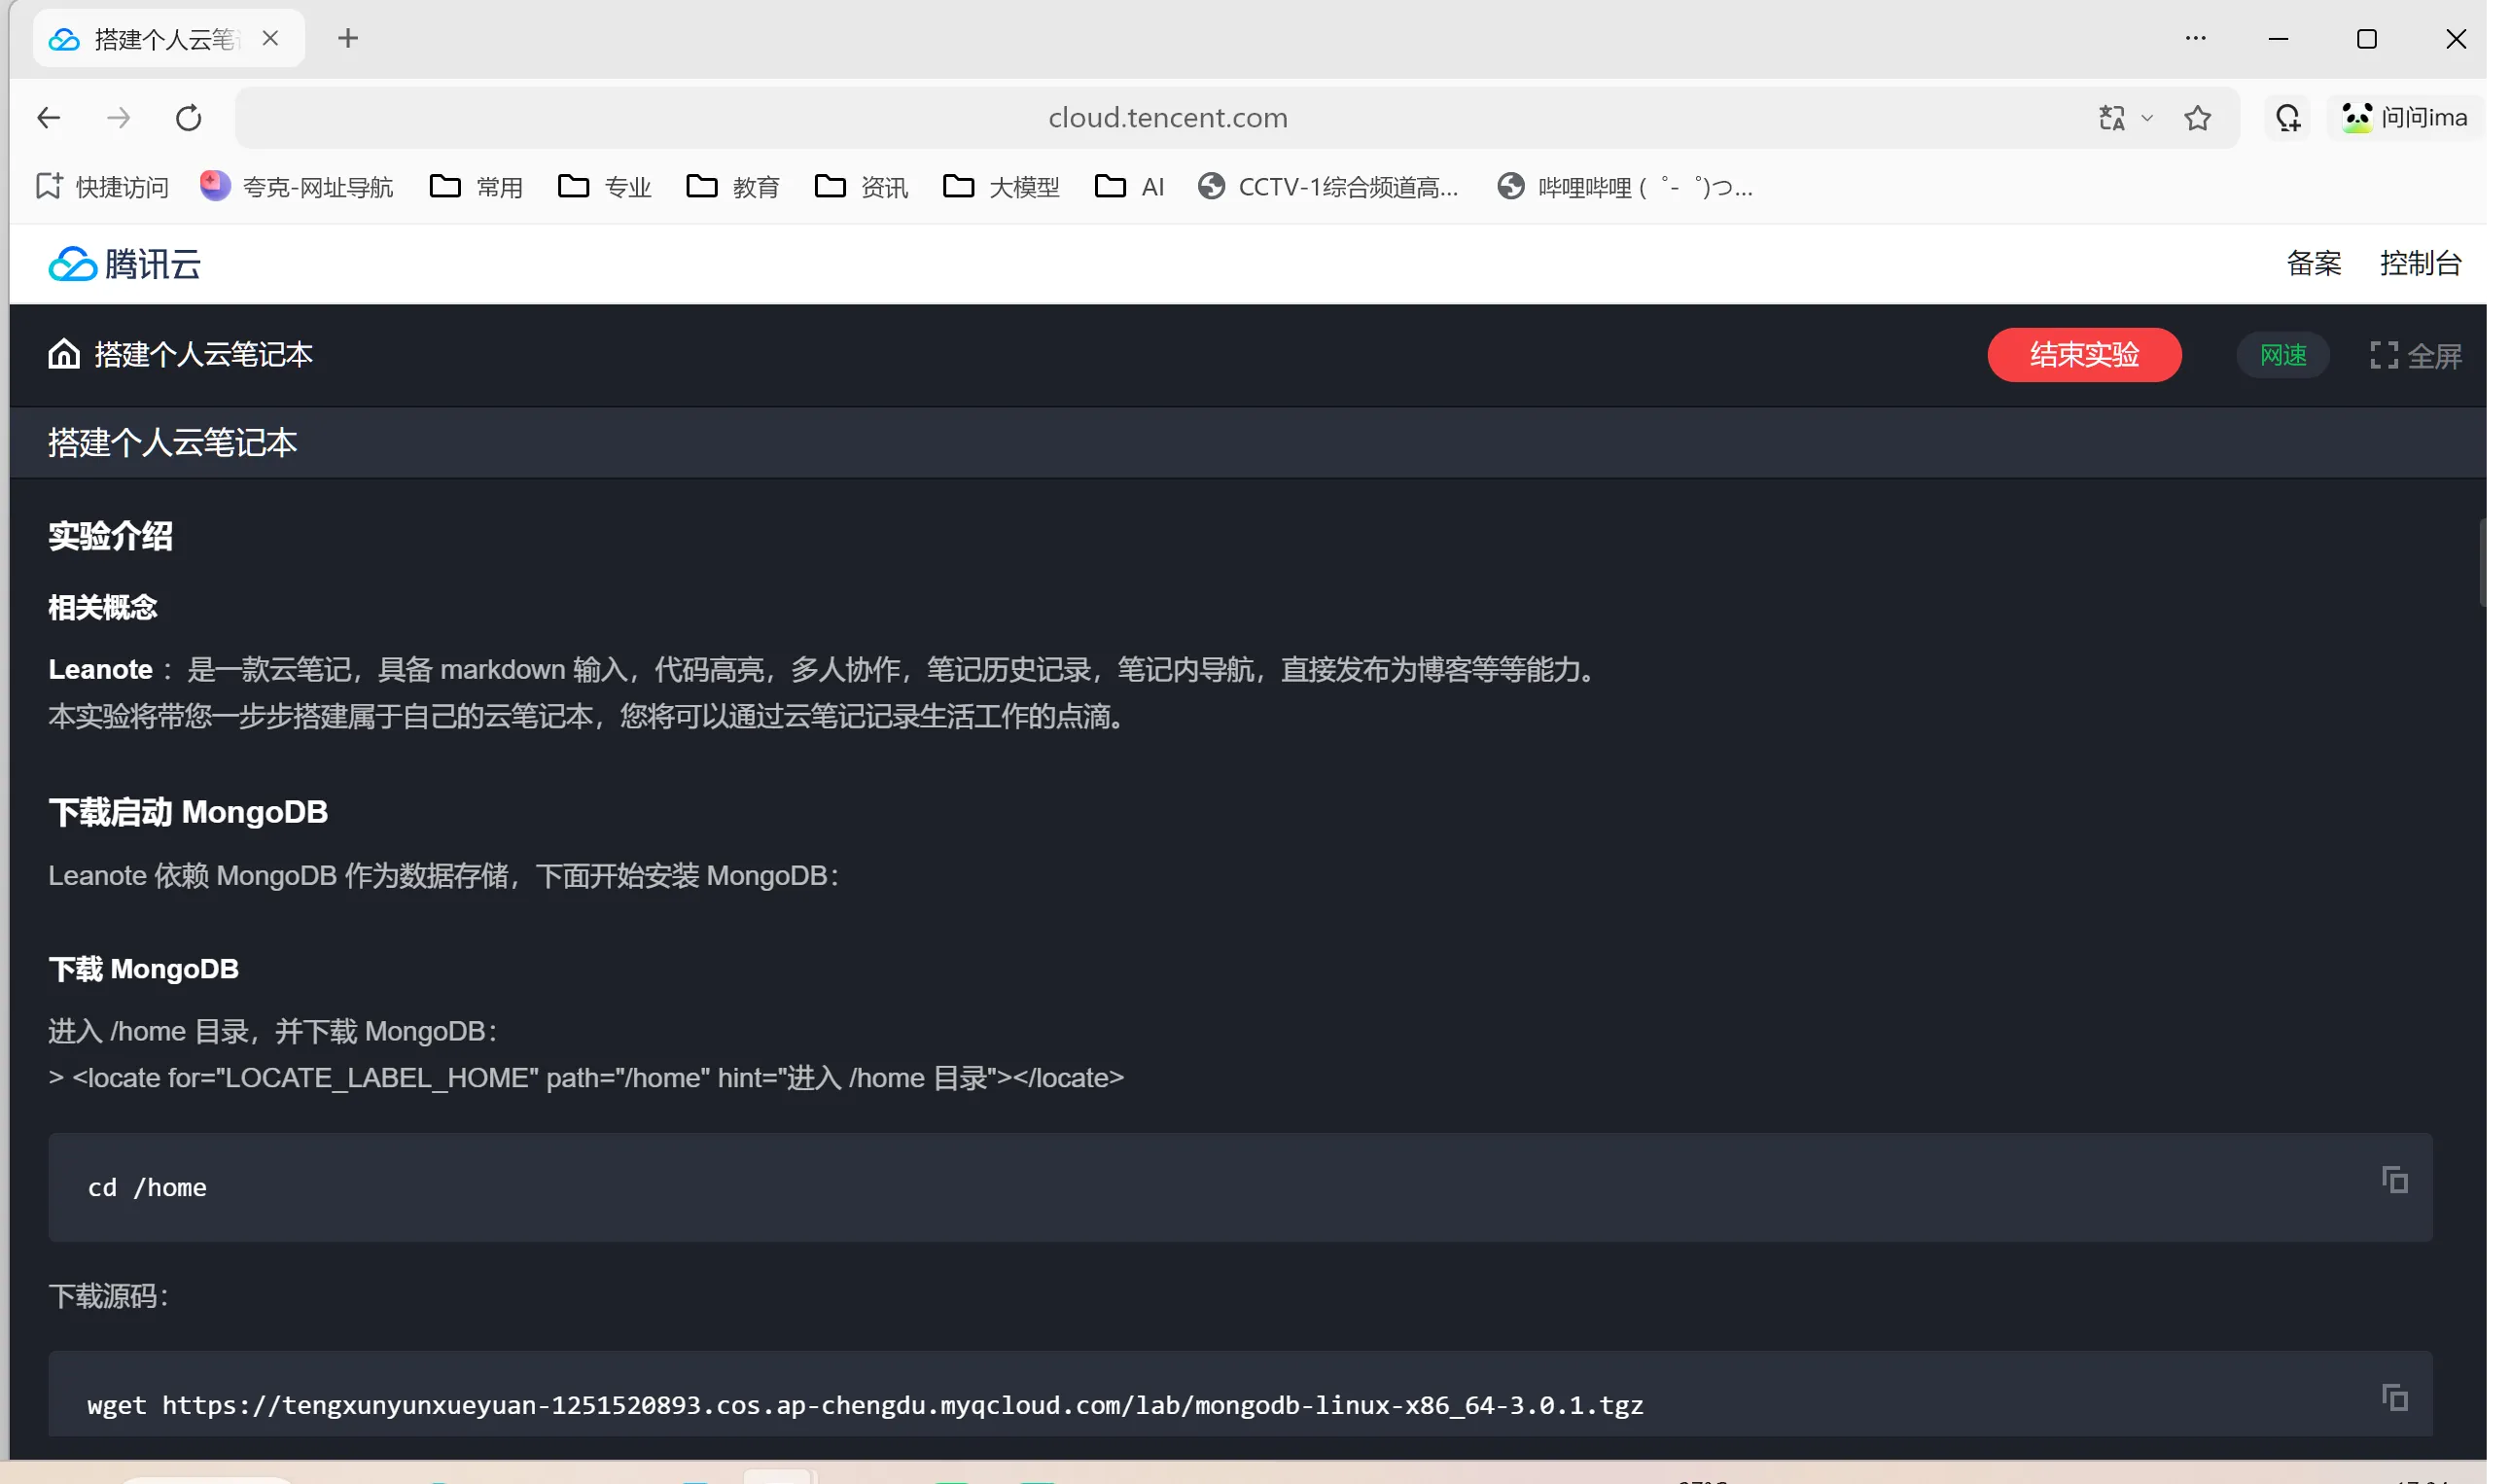The width and height of the screenshot is (2511, 1484).
Task: Open the AI bookmark folder
Action: click(1129, 187)
